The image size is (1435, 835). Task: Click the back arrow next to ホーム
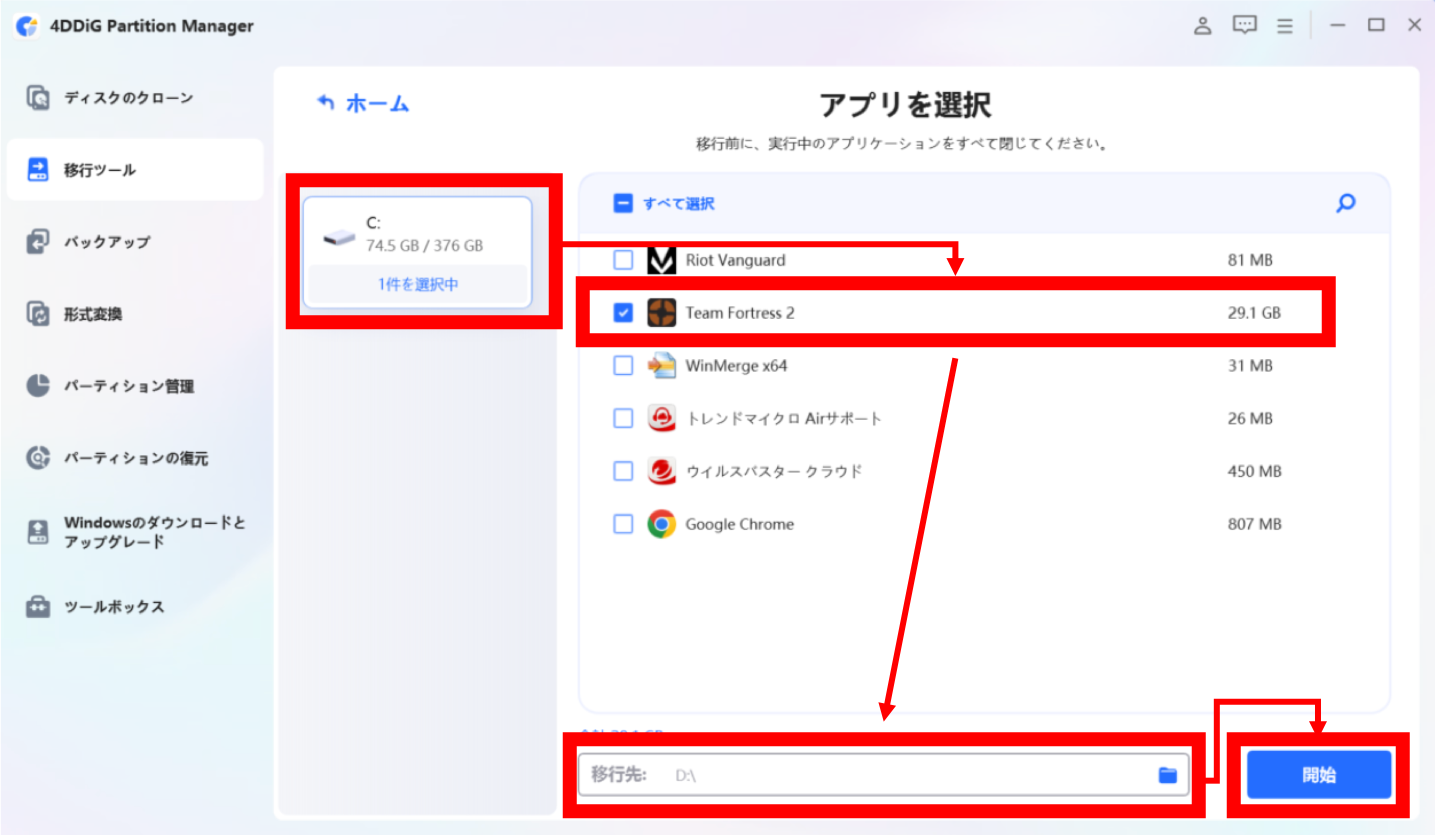pyautogui.click(x=325, y=103)
